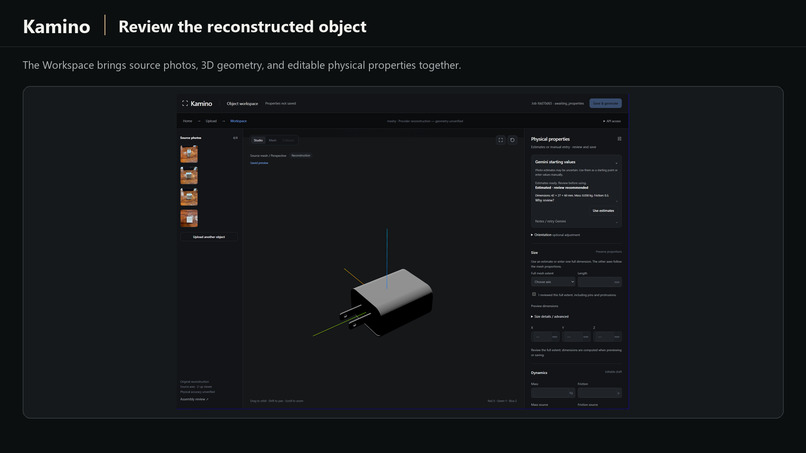
Task: Open the third source photo thumbnail
Action: point(189,197)
